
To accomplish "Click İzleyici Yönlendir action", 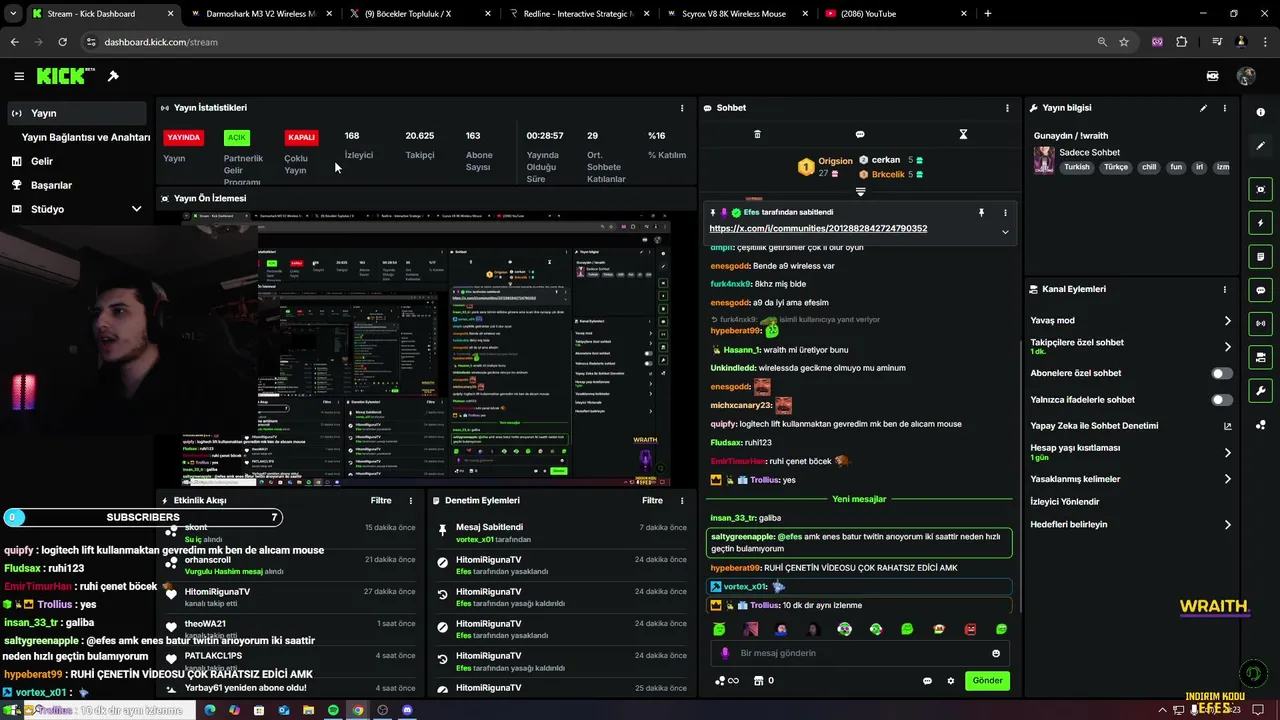I will click(1065, 502).
